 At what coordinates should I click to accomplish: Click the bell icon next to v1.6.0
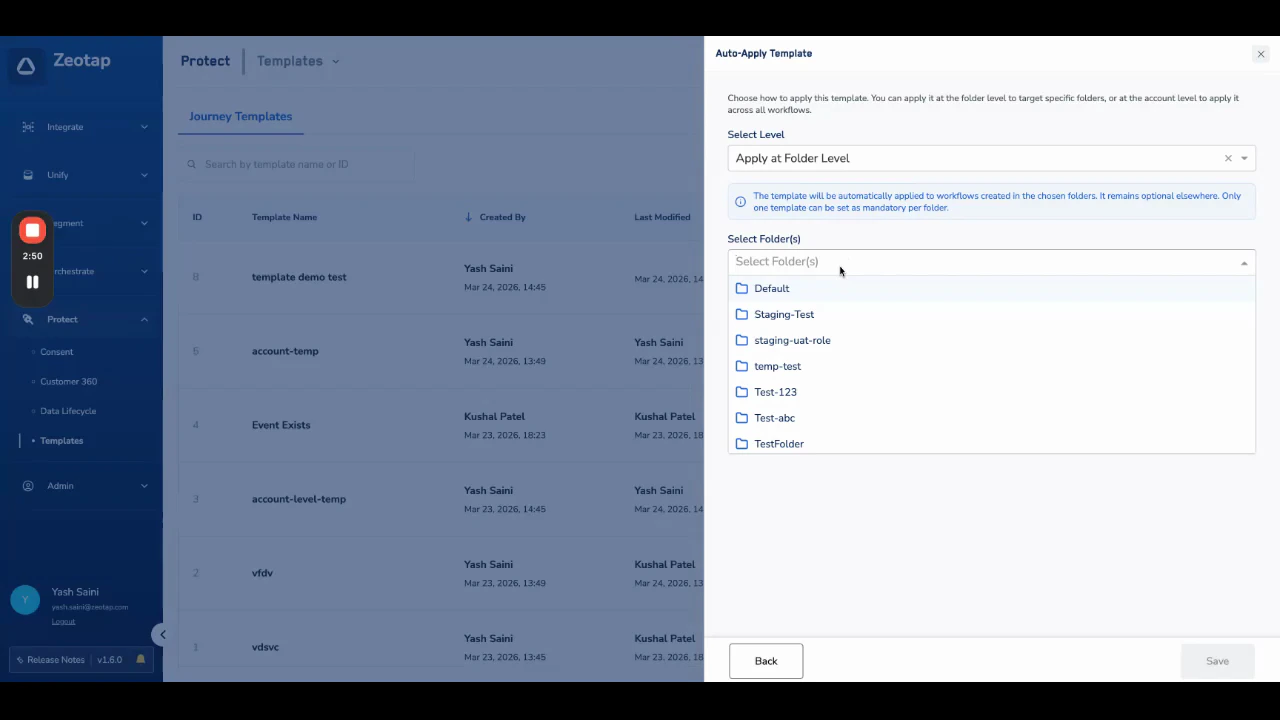(140, 659)
